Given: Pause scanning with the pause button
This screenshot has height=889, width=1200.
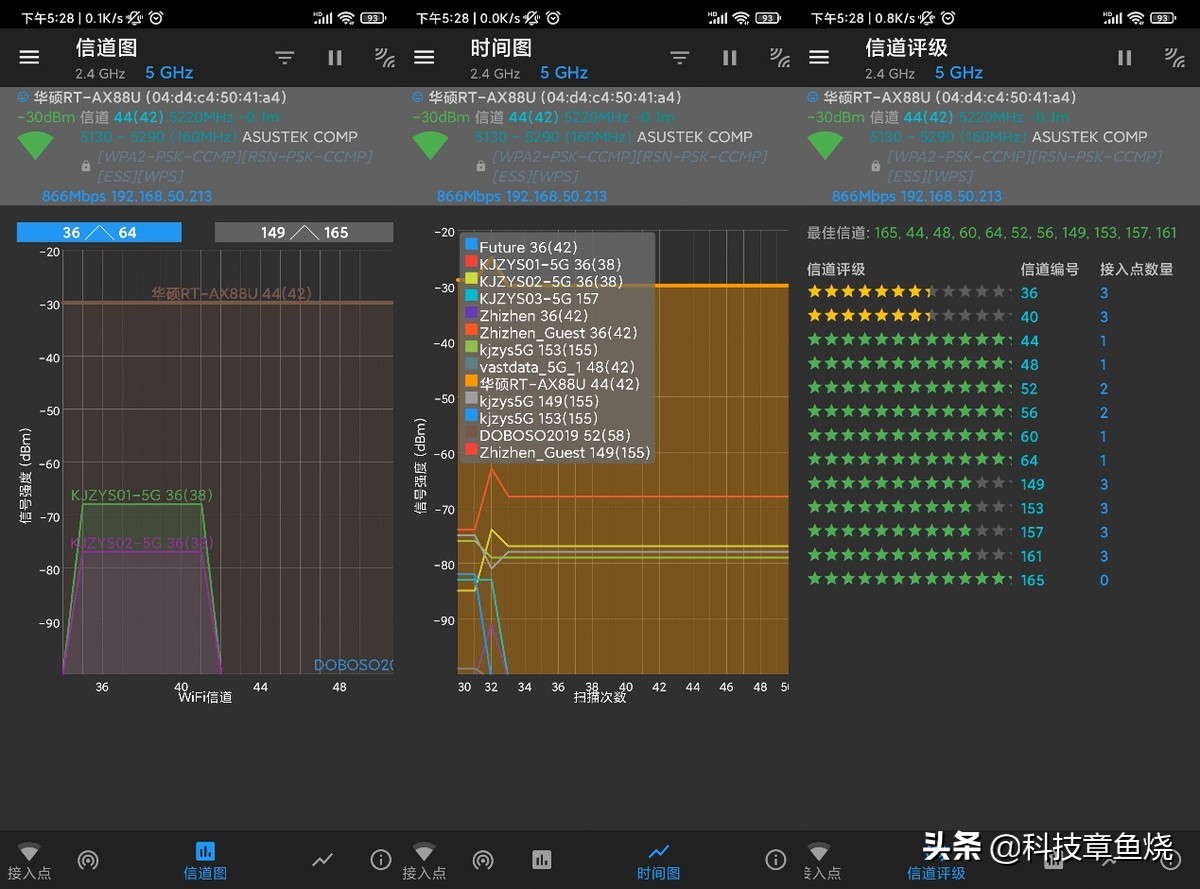Looking at the screenshot, I should point(334,57).
